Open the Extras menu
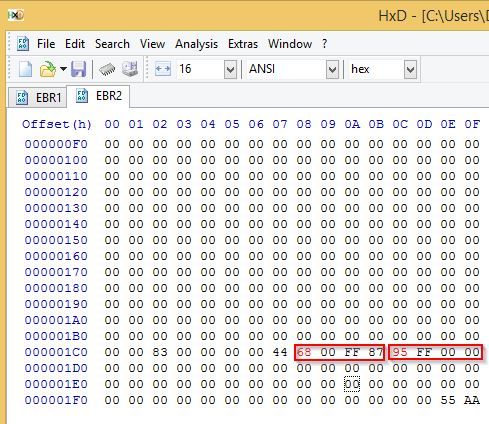Viewport: 489px width, 424px height. click(243, 44)
